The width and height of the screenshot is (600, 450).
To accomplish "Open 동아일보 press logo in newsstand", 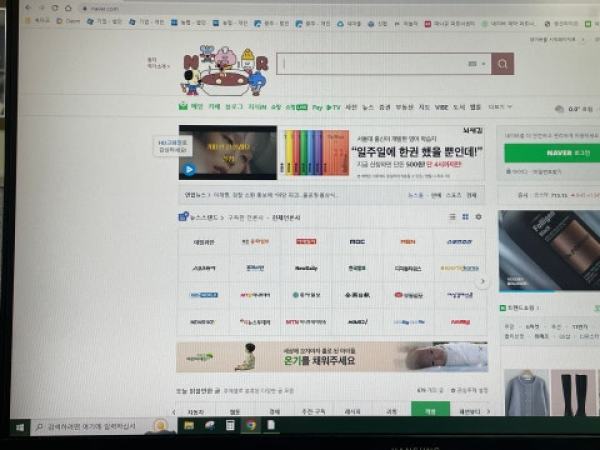I will (306, 295).
